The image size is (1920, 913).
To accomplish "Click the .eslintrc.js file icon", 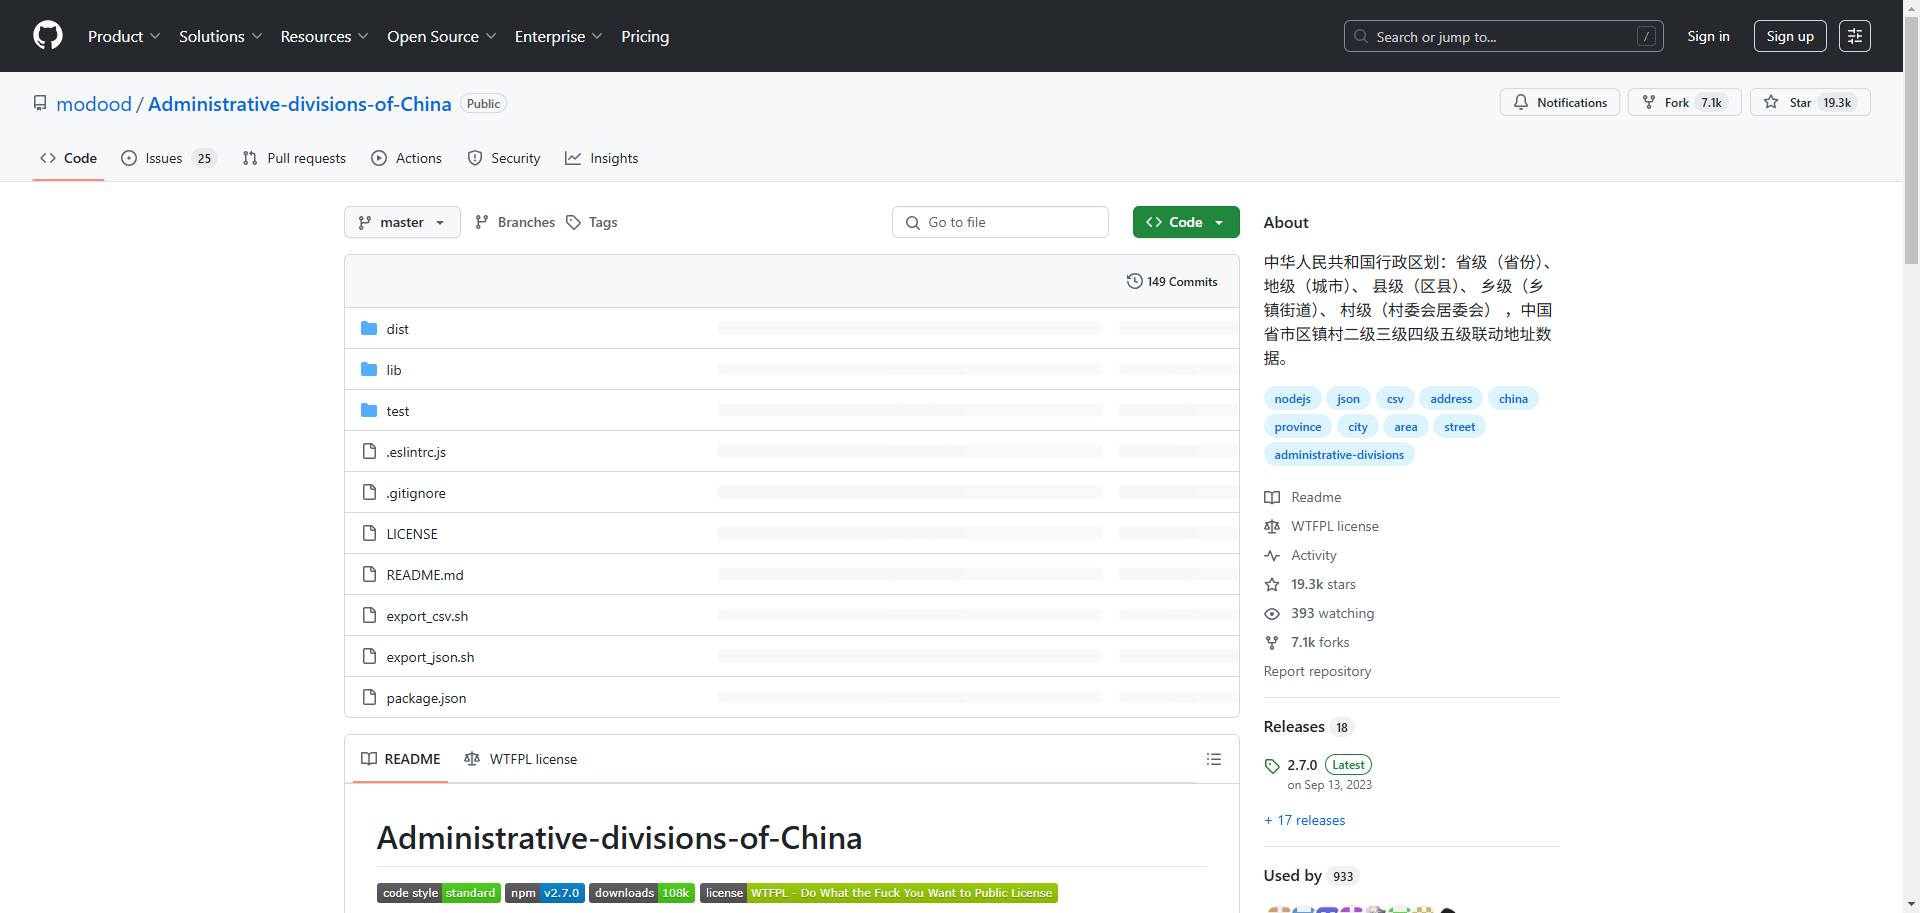I will click(369, 452).
